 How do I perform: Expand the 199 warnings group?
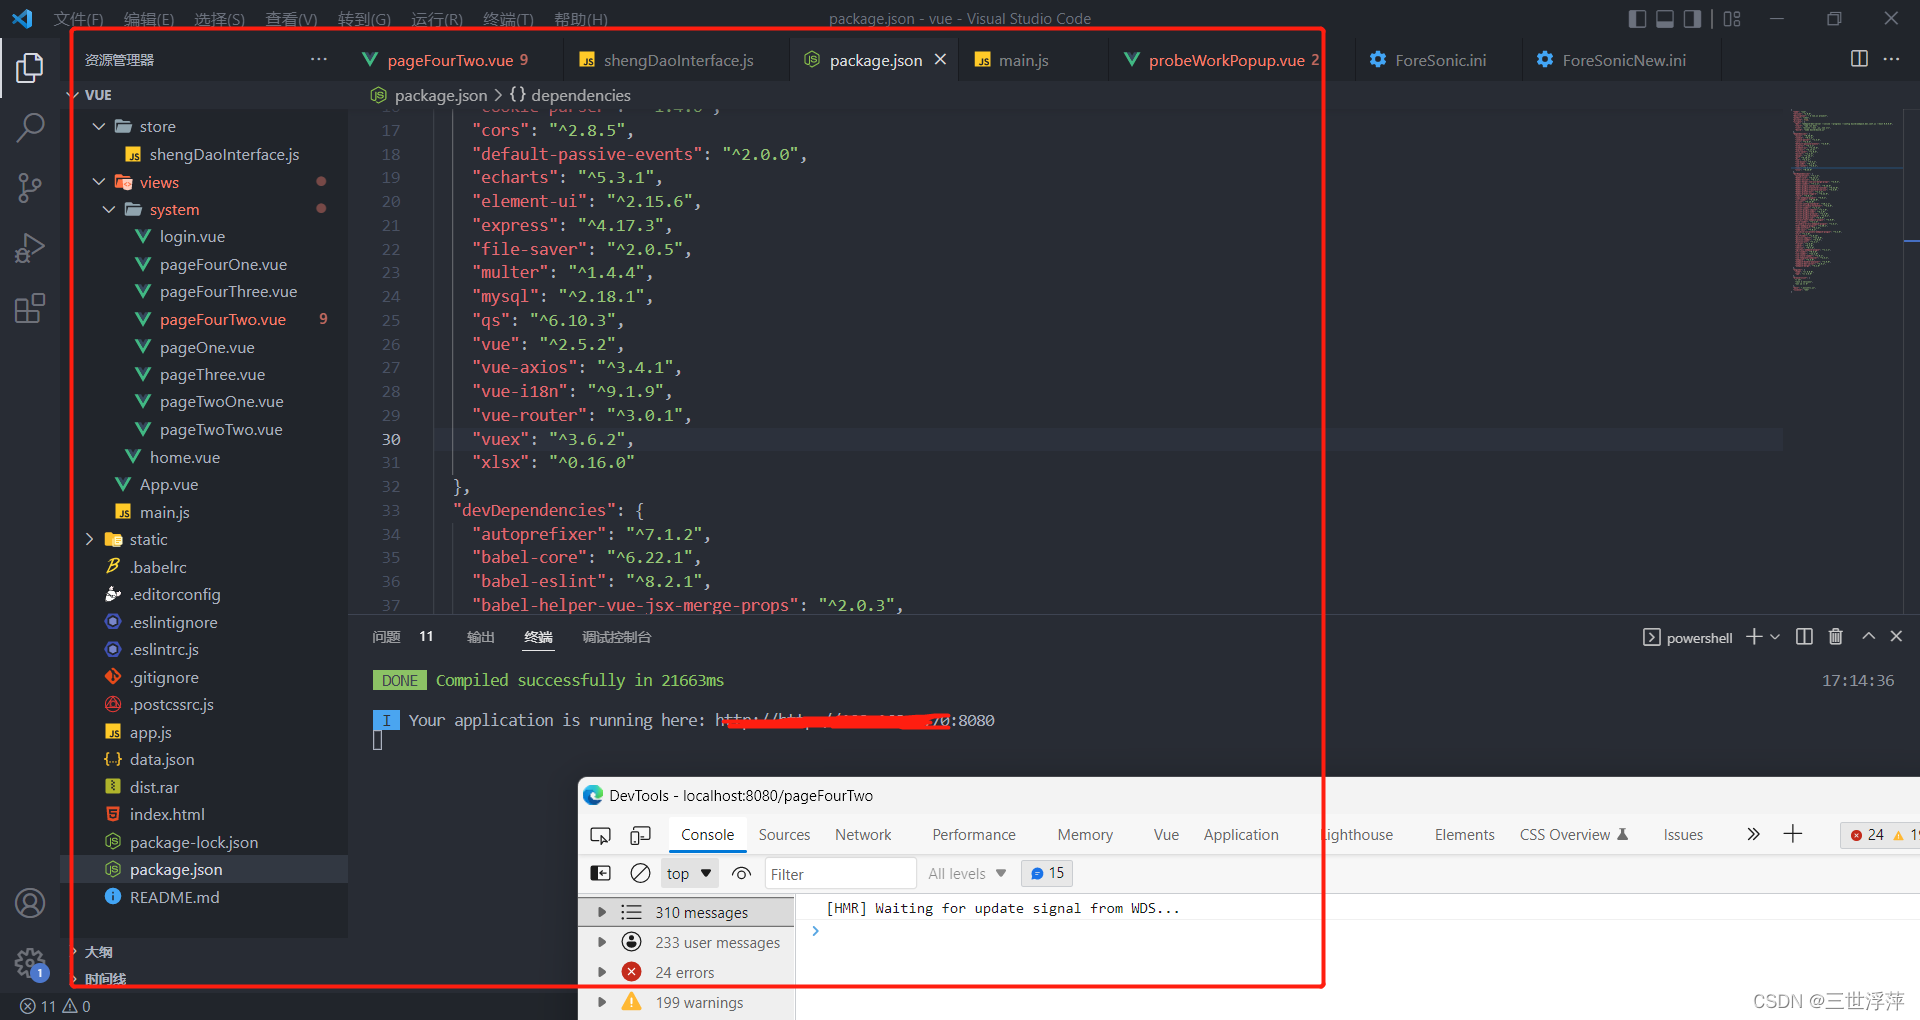click(x=602, y=1002)
